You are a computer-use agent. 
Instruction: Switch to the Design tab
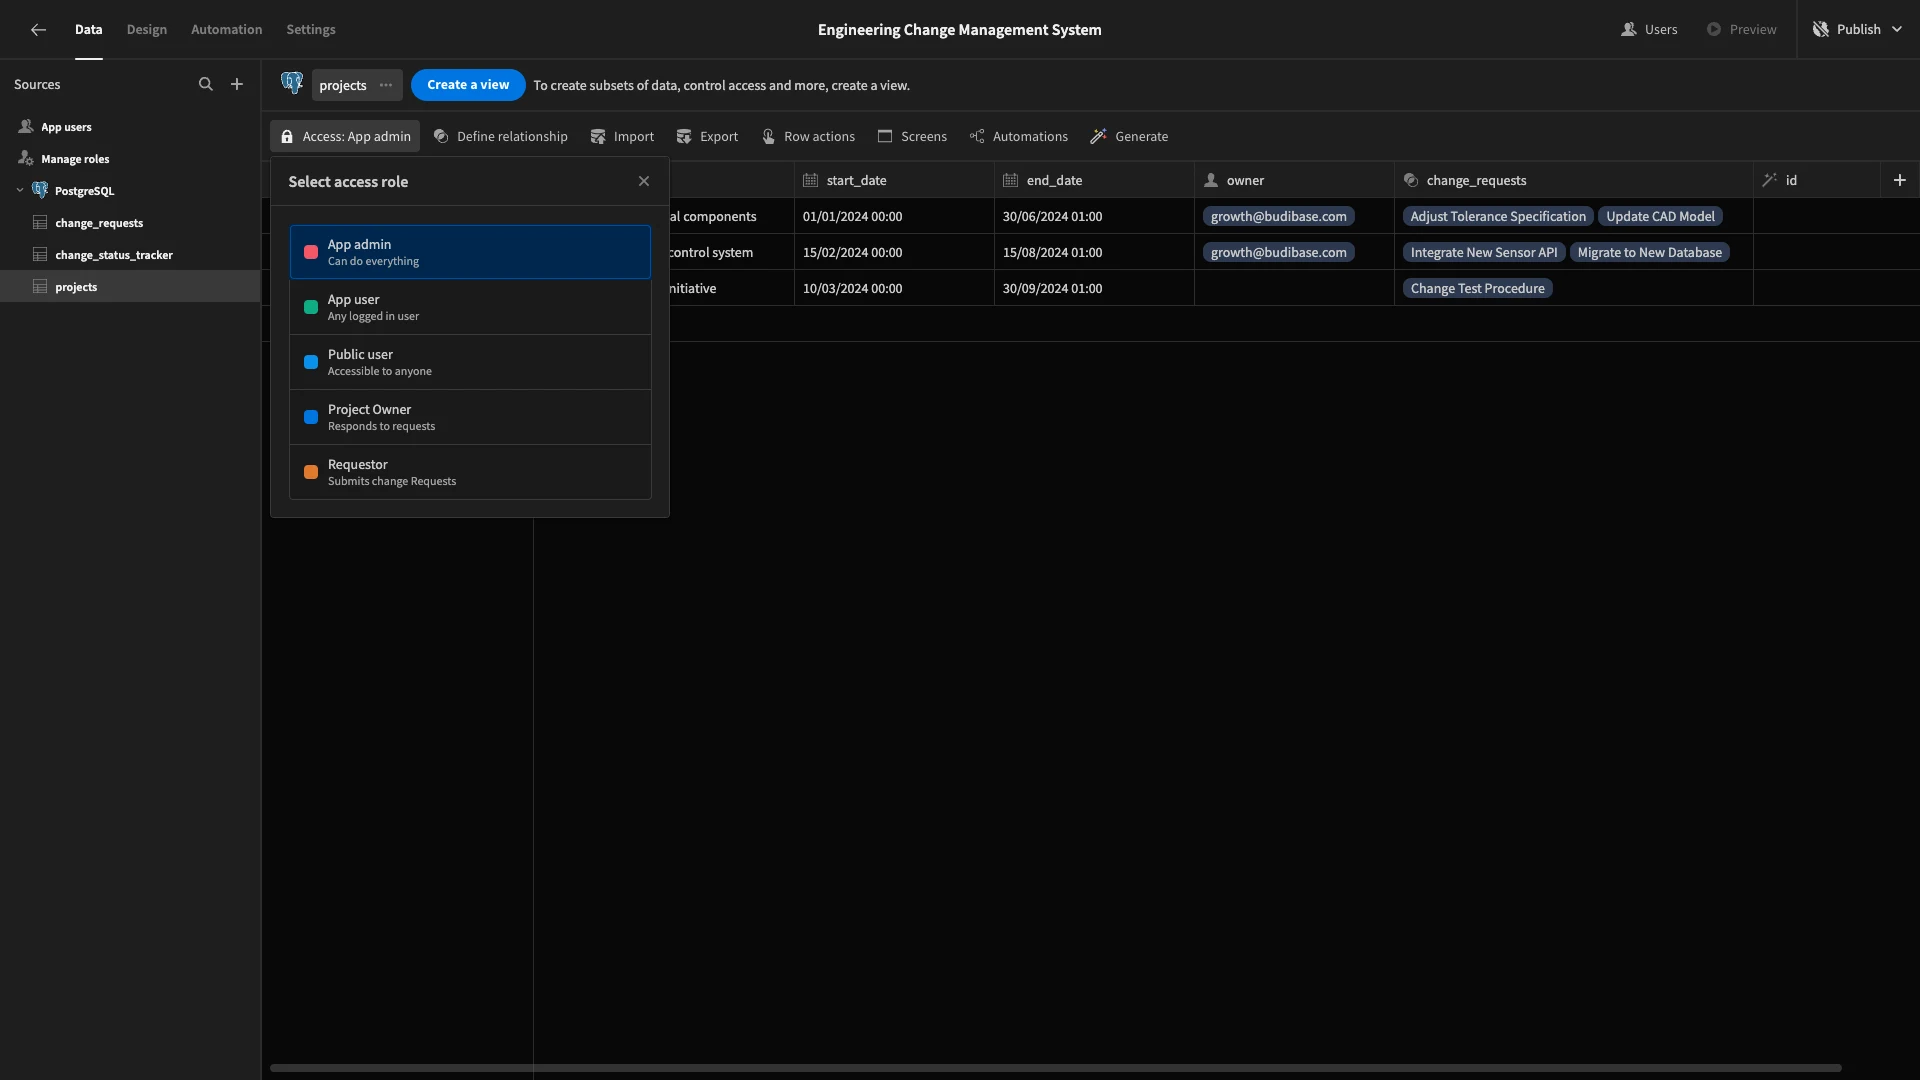[x=147, y=30]
